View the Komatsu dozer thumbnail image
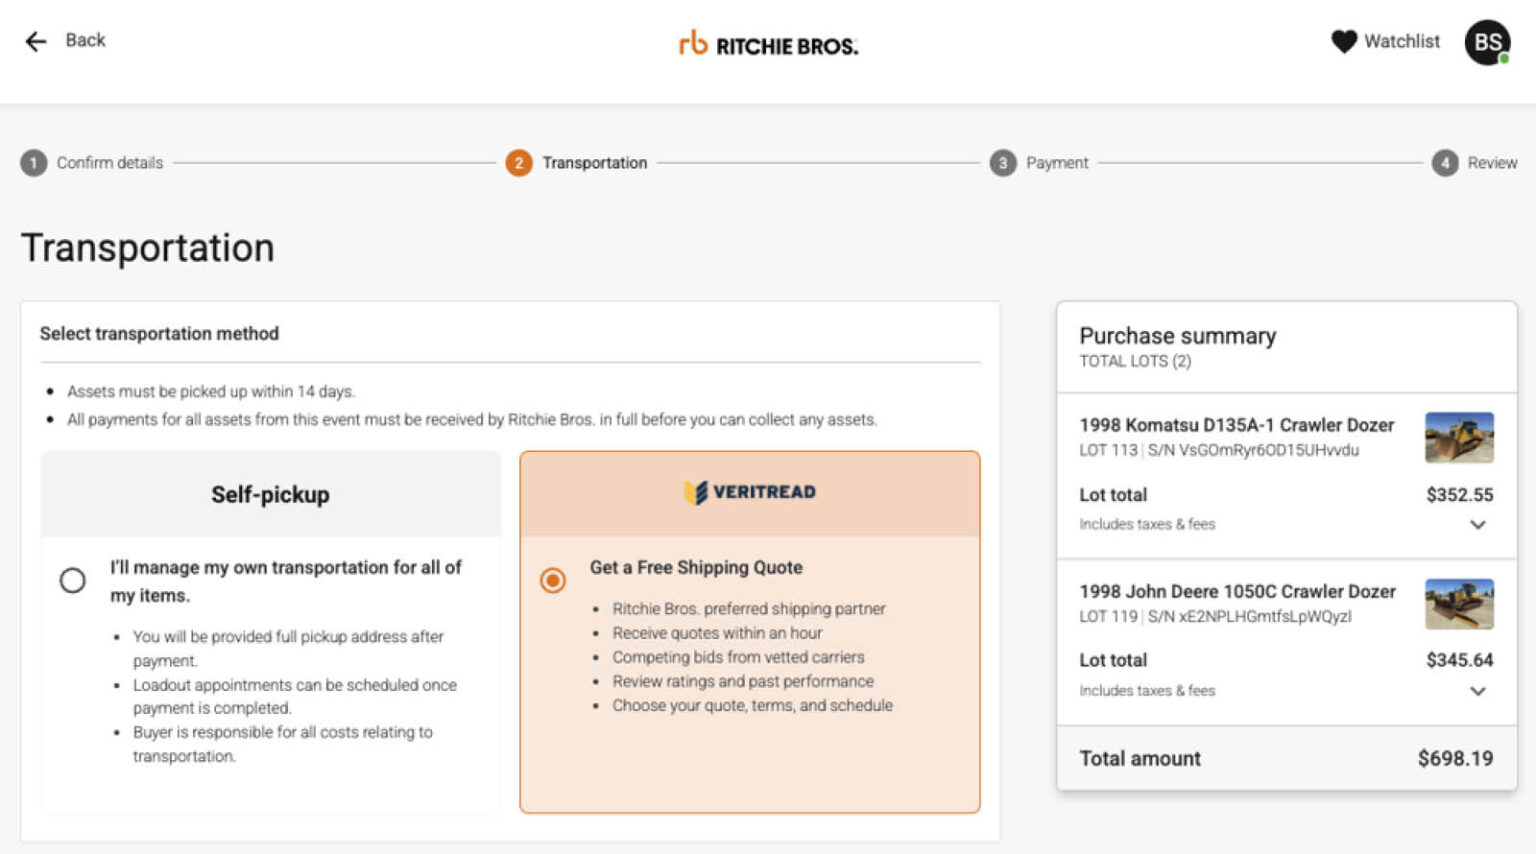1536x854 pixels. coord(1459,438)
